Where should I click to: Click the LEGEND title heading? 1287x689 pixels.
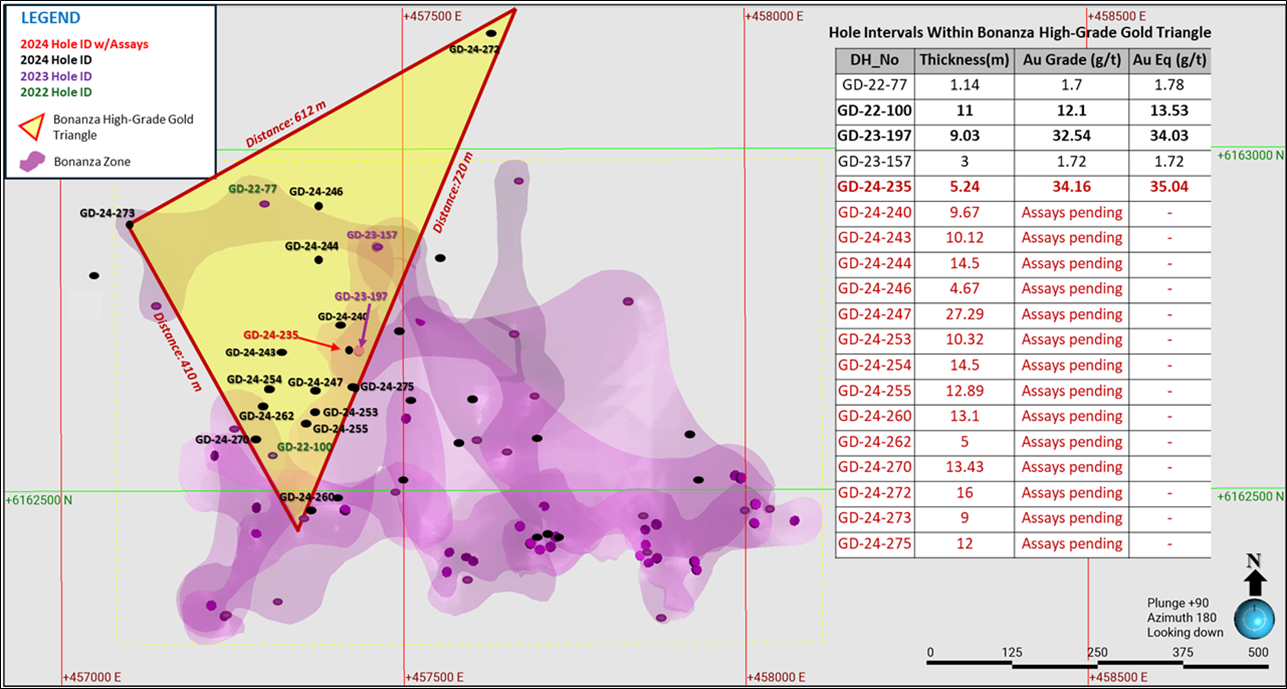51,18
